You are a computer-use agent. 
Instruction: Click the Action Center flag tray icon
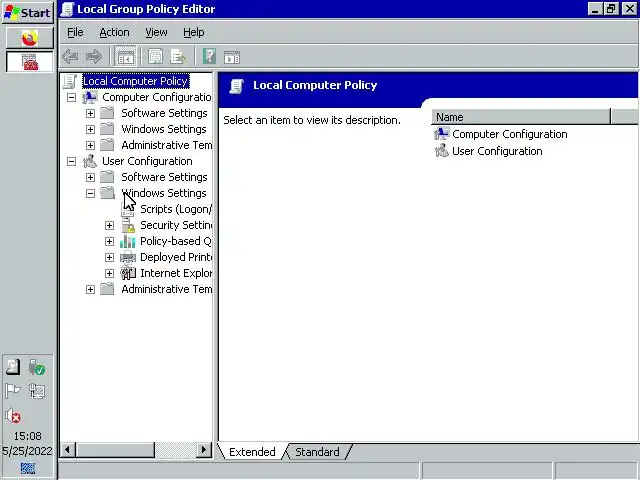pyautogui.click(x=13, y=391)
